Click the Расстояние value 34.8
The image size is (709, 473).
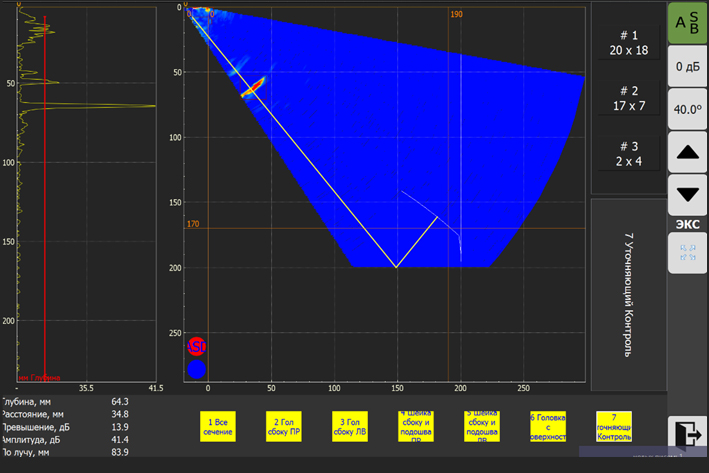(x=120, y=414)
